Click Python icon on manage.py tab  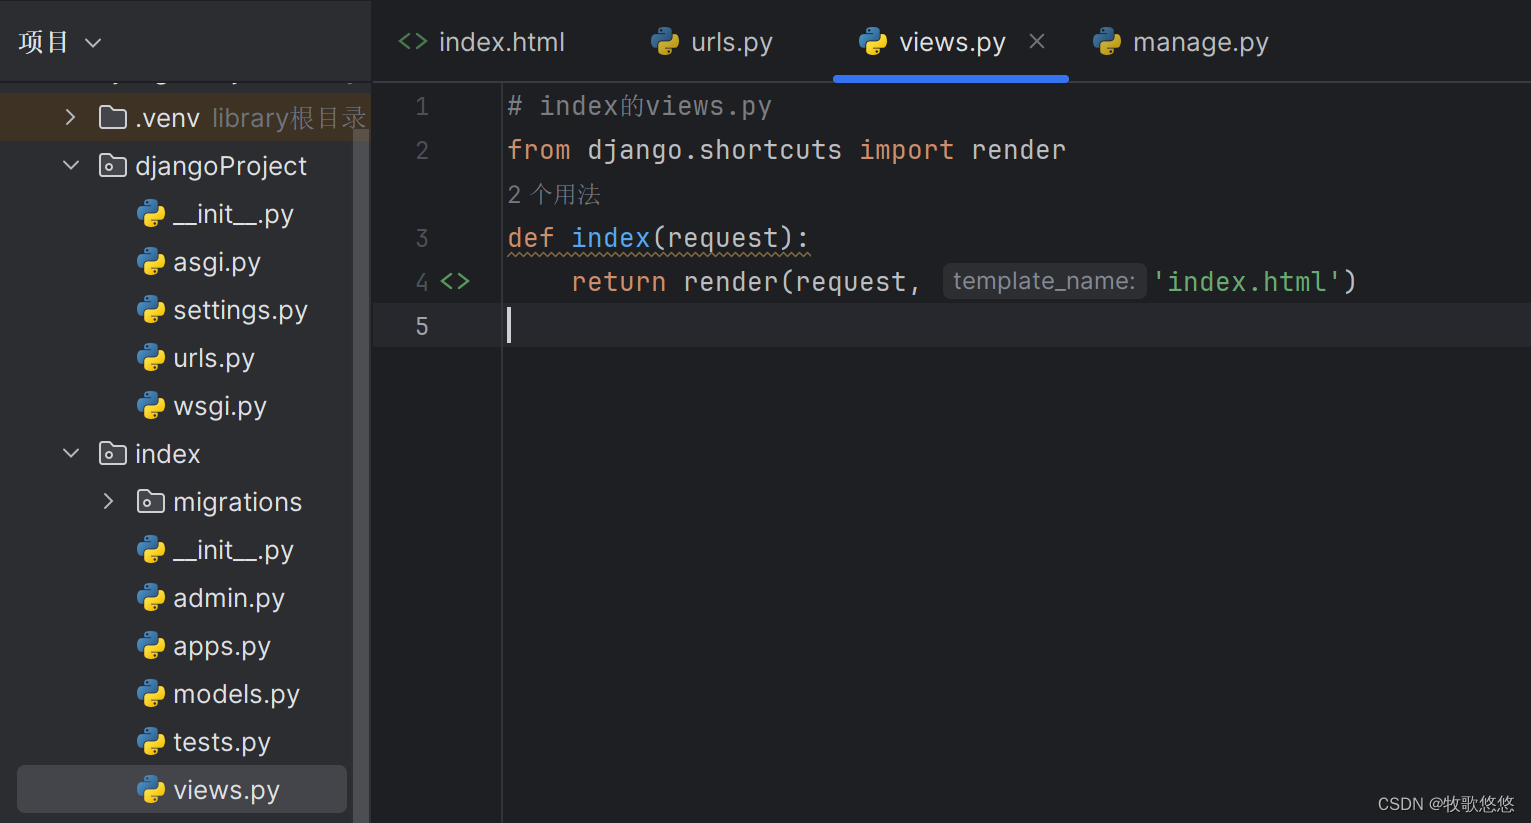pos(1107,41)
